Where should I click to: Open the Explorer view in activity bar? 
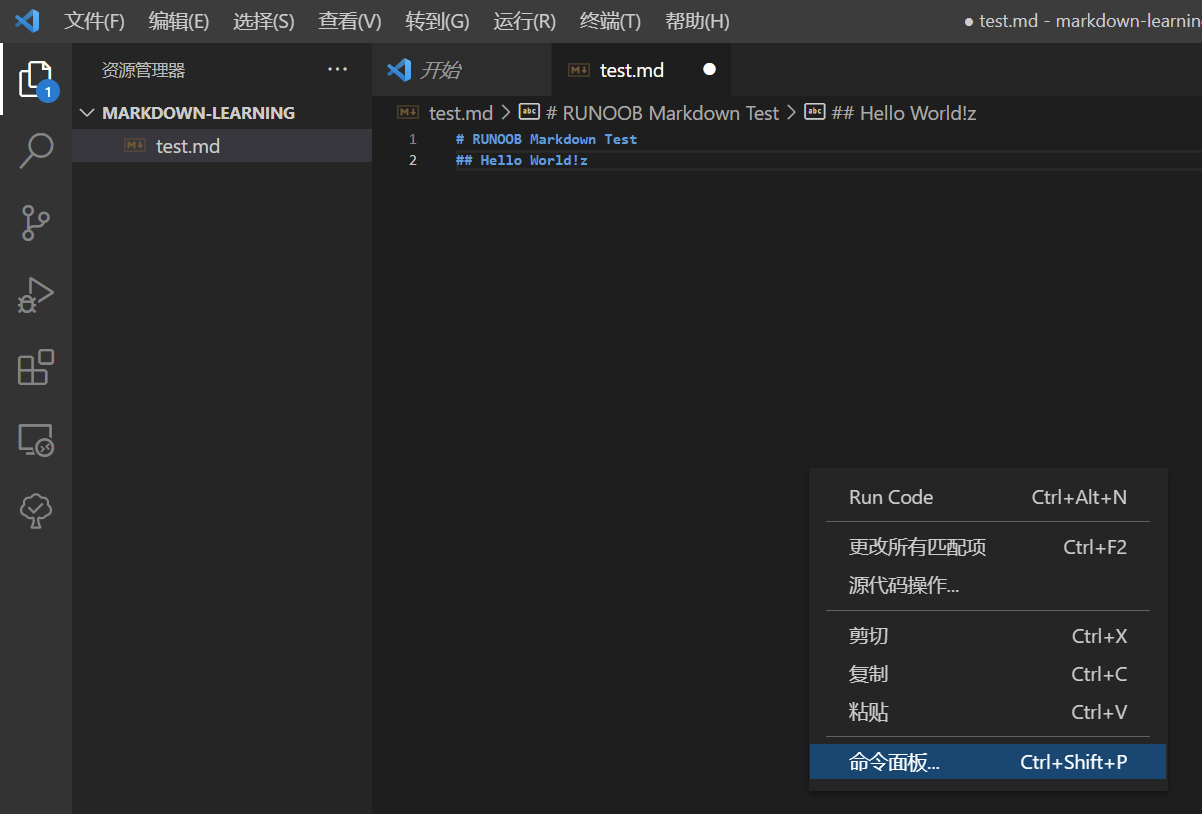click(36, 80)
